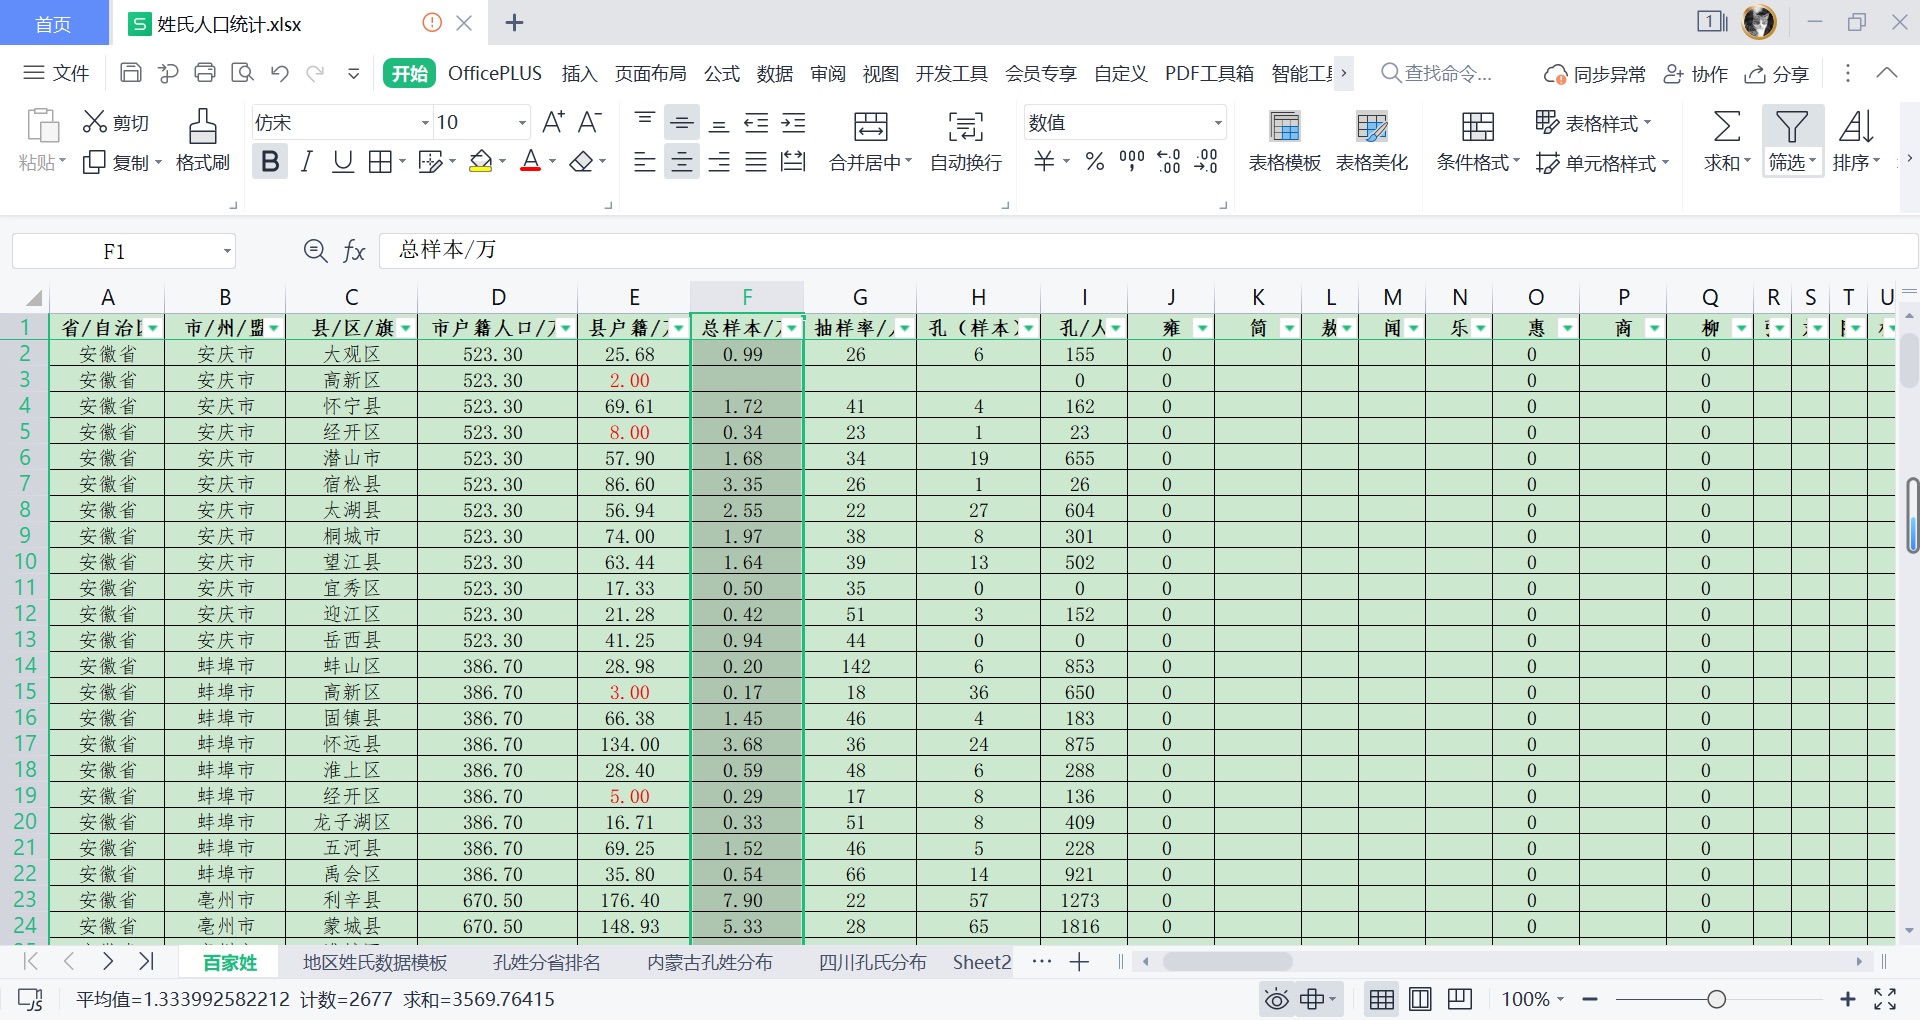Click 同步异常 sync status
The height and width of the screenshot is (1020, 1920).
coord(1594,74)
